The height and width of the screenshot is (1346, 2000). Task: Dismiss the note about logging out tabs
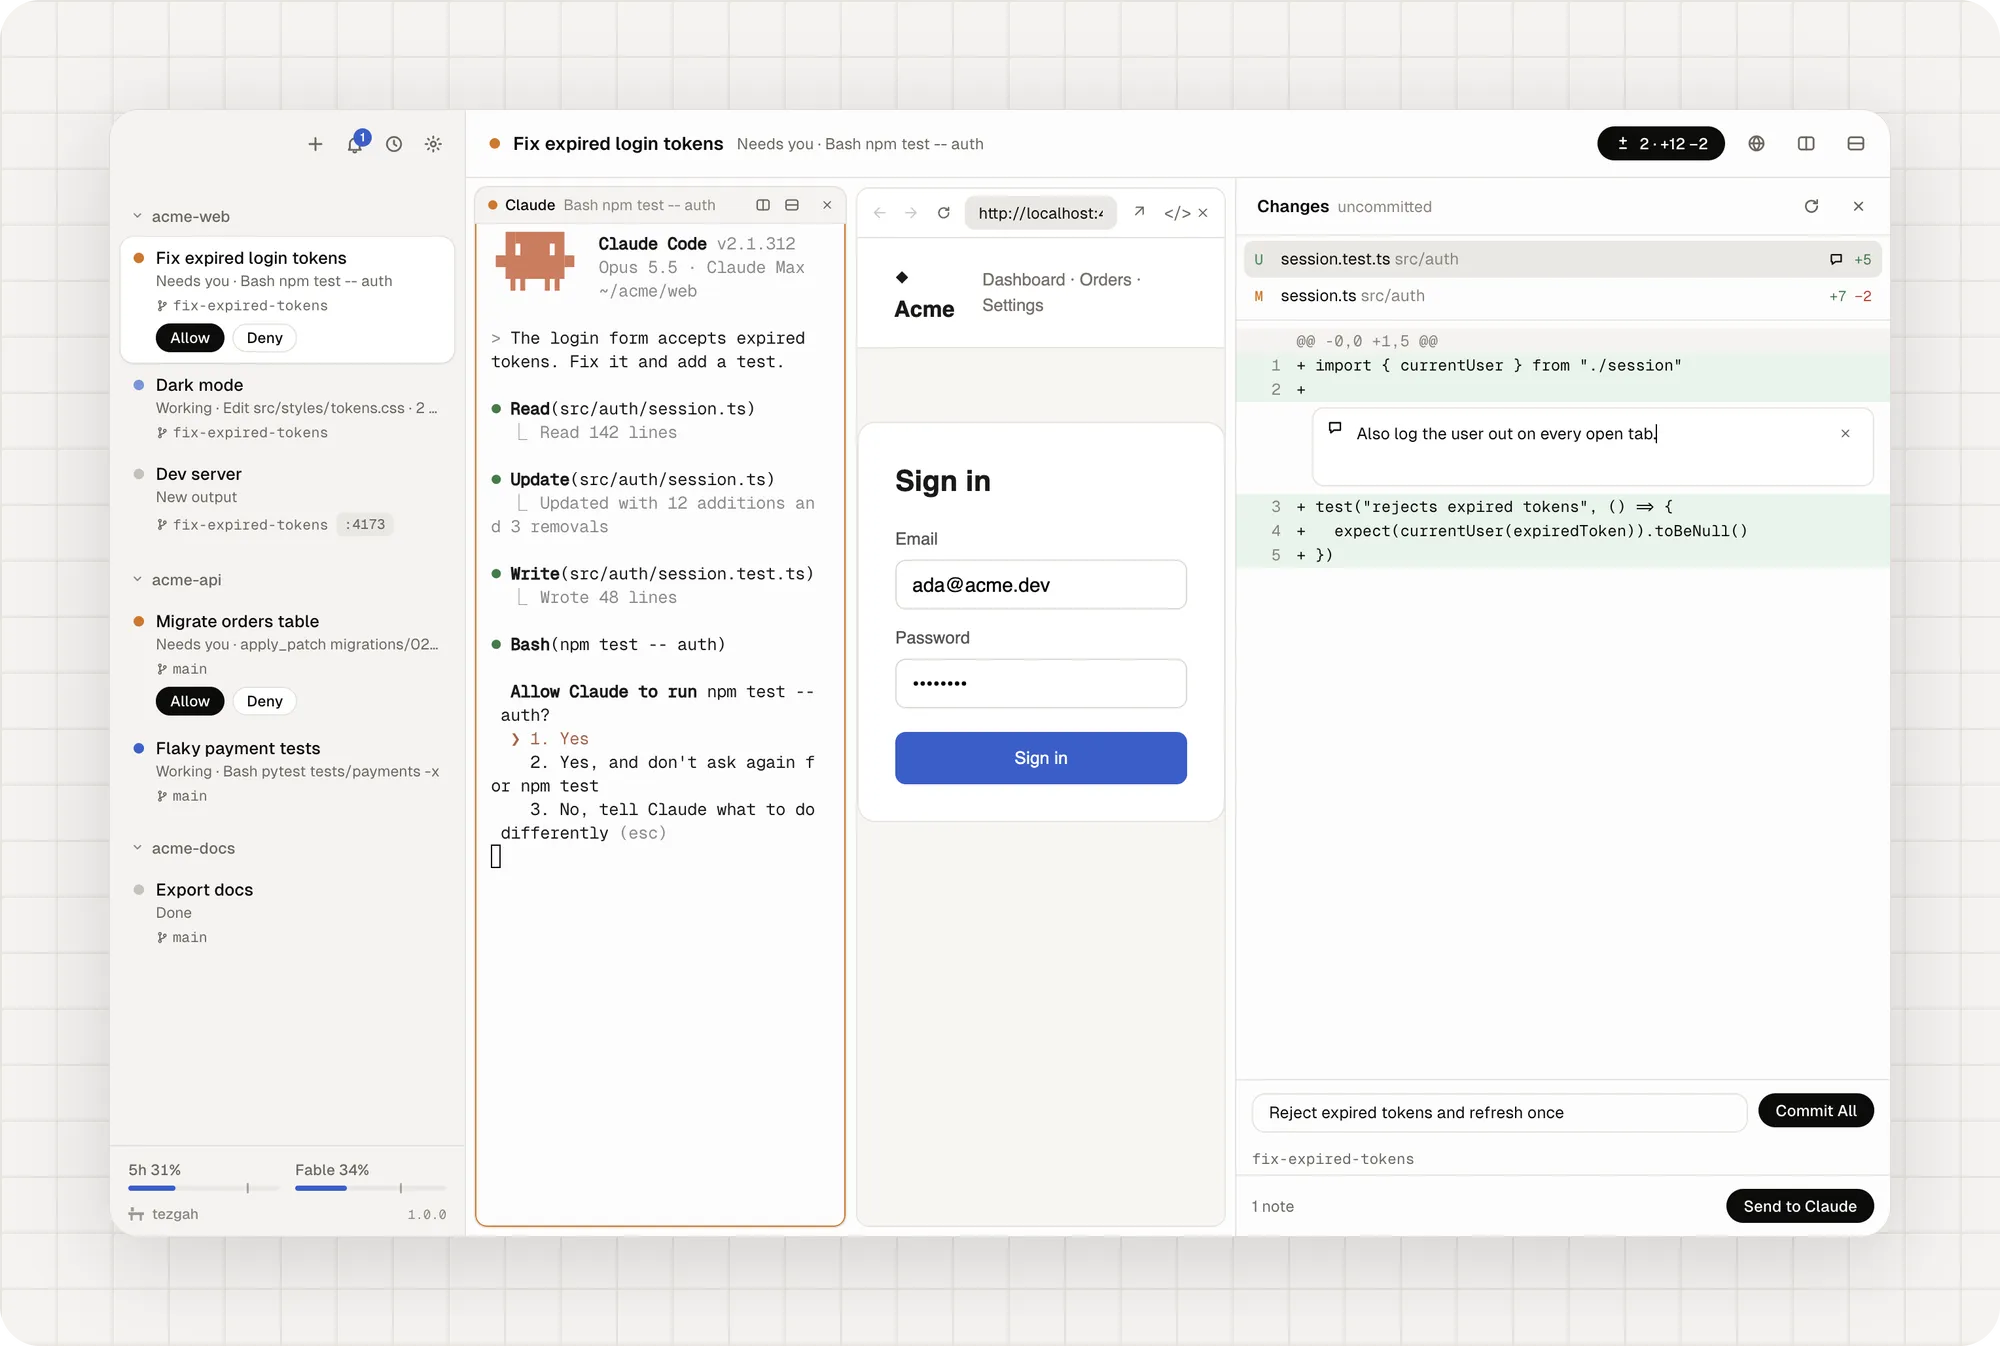(1845, 433)
